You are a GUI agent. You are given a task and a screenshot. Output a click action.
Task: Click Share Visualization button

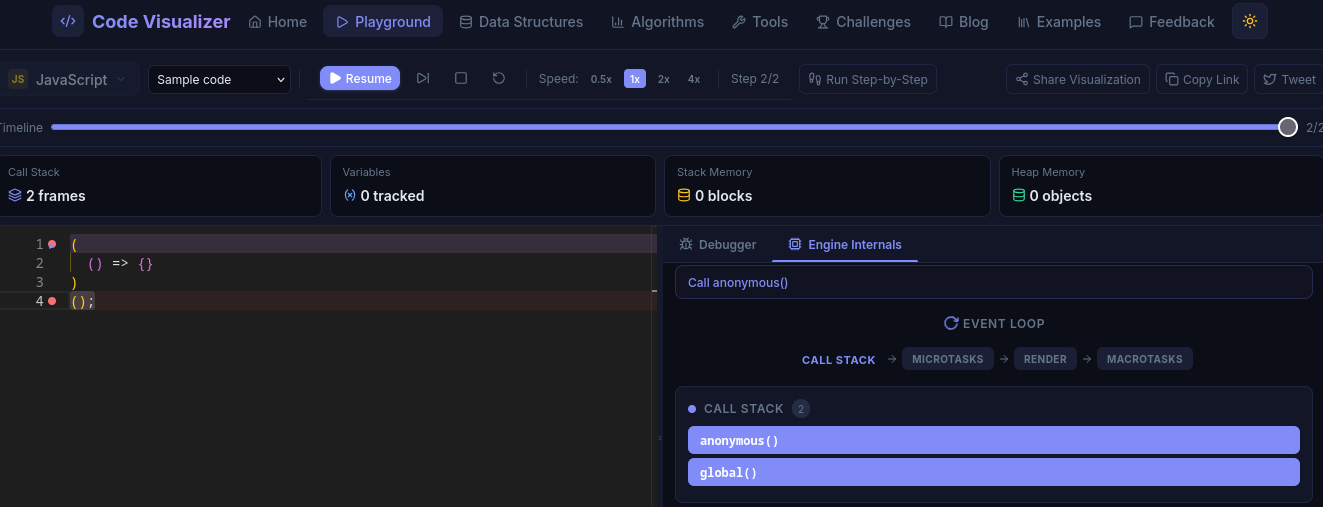tap(1078, 79)
